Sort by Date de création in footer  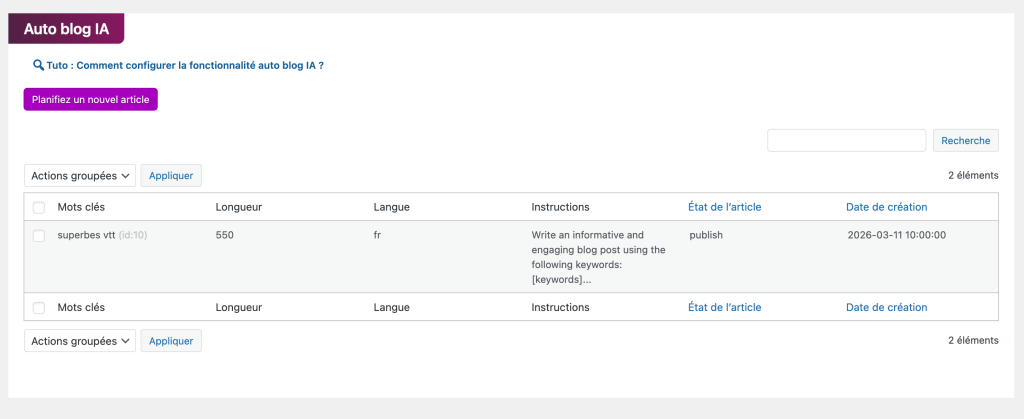click(x=886, y=307)
